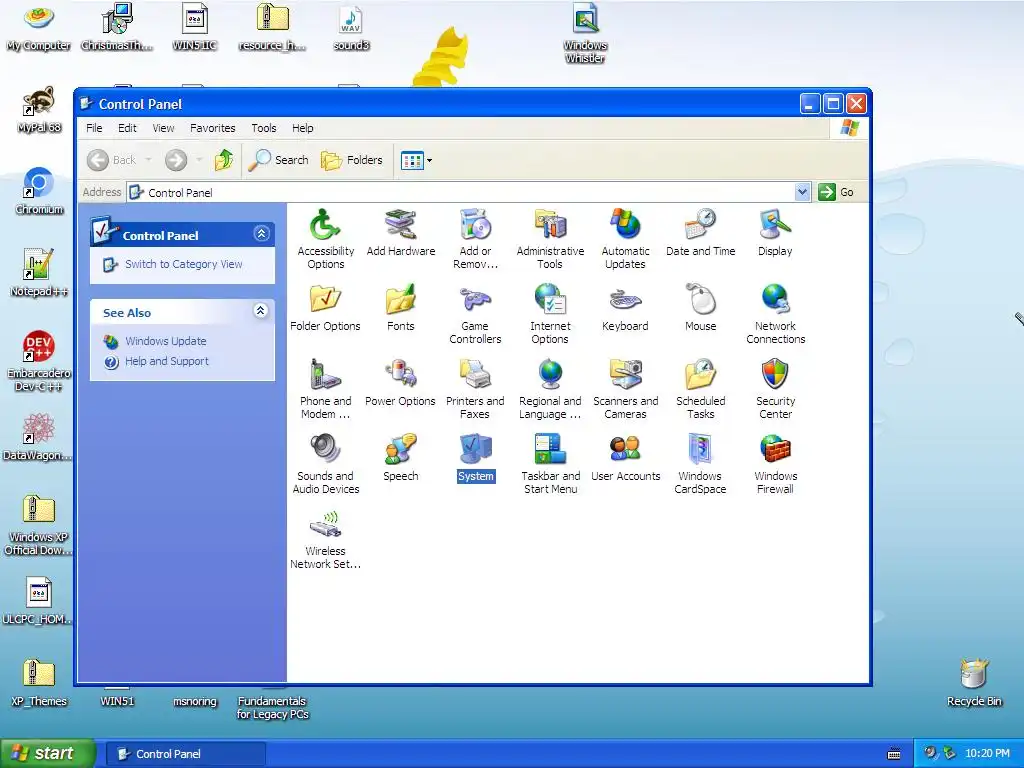Open the Address bar dropdown arrow
Image resolution: width=1024 pixels, height=768 pixels.
[803, 192]
